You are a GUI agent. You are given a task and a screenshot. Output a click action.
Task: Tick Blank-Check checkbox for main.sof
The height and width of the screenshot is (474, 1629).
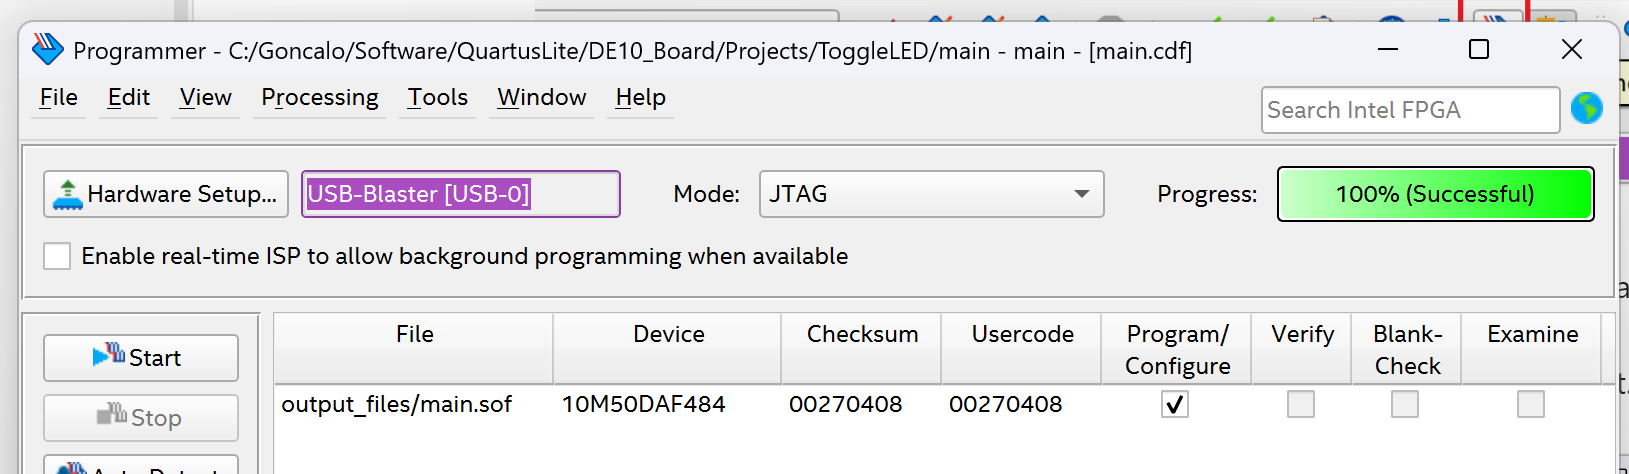tap(1405, 404)
